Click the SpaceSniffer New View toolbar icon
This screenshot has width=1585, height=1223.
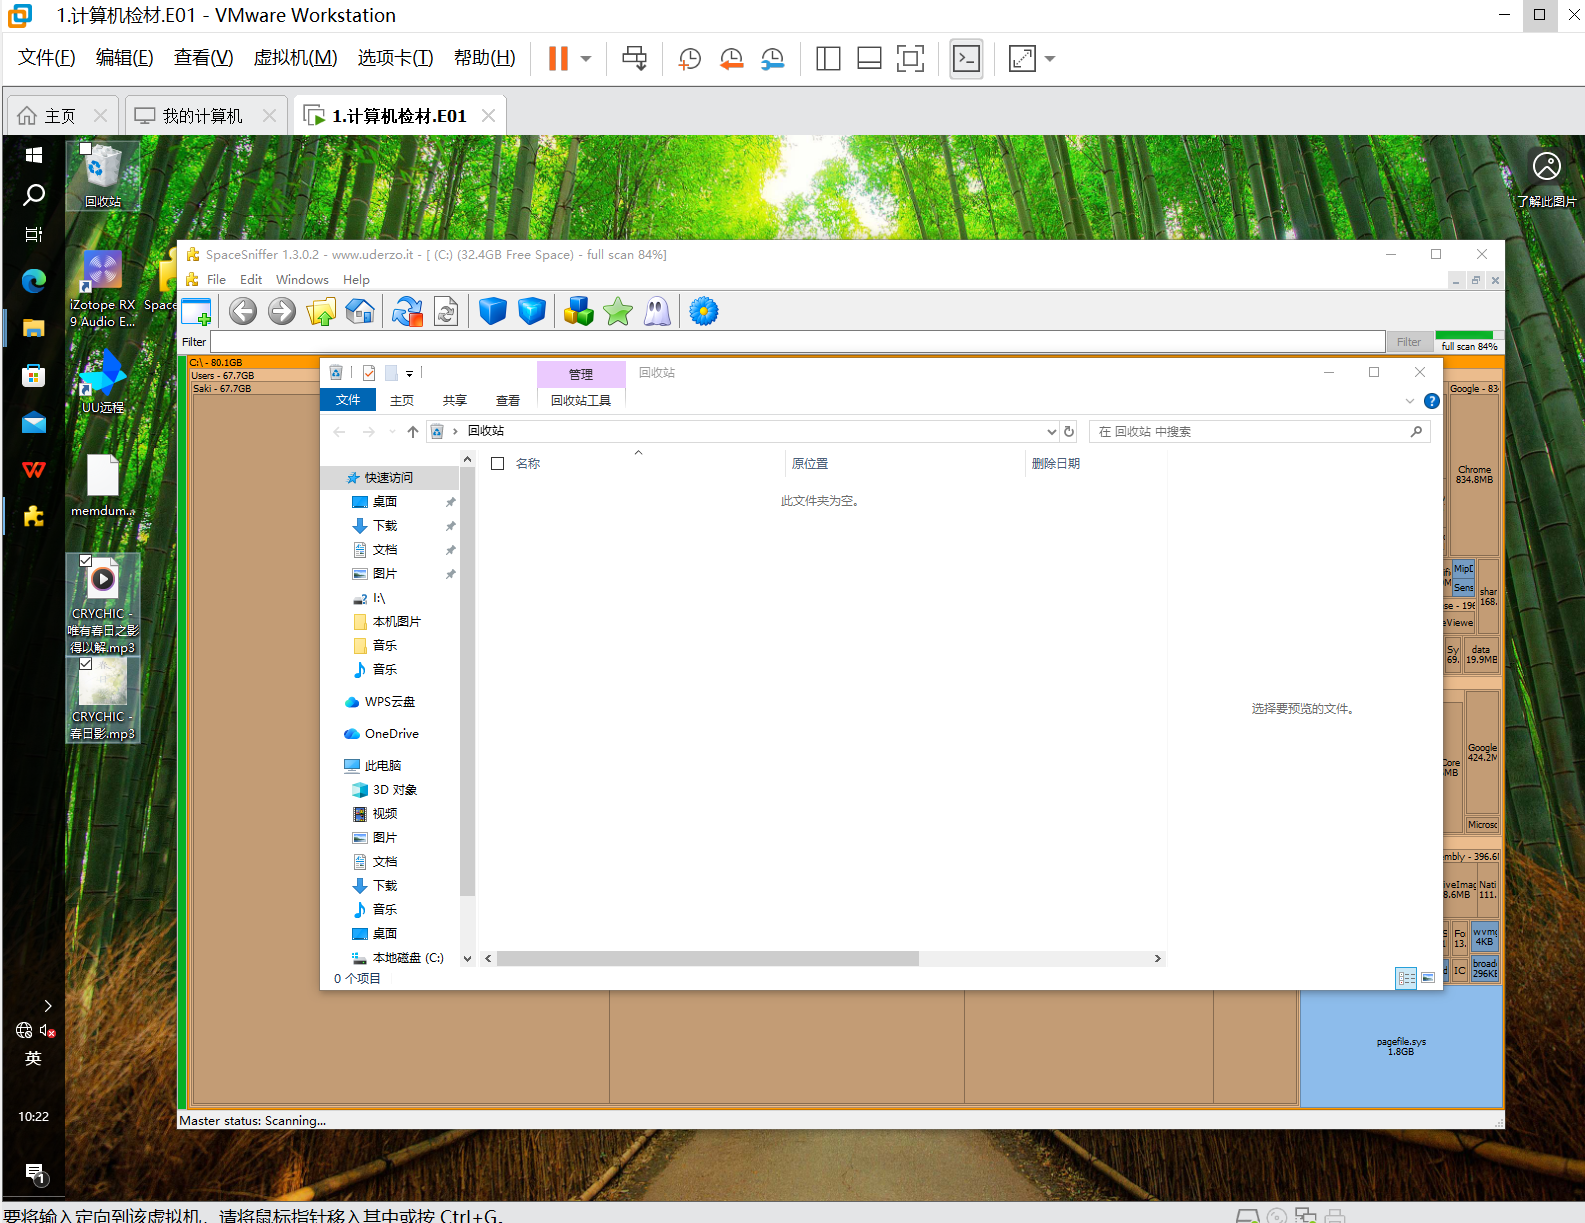[197, 312]
